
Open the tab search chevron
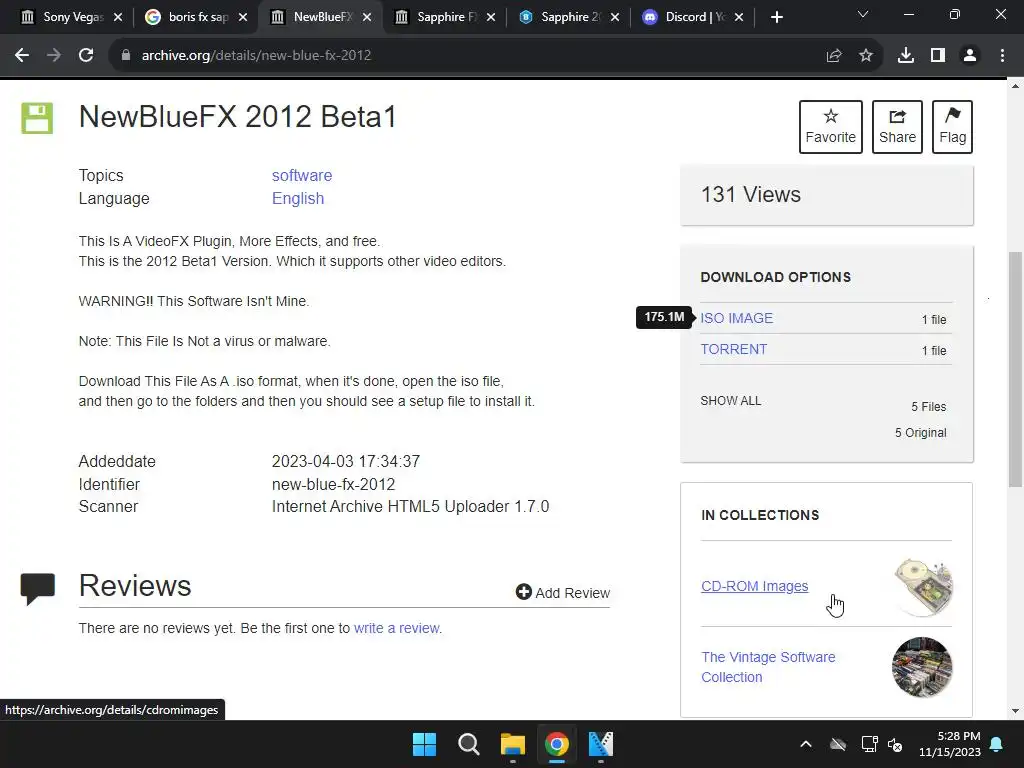pyautogui.click(x=863, y=14)
